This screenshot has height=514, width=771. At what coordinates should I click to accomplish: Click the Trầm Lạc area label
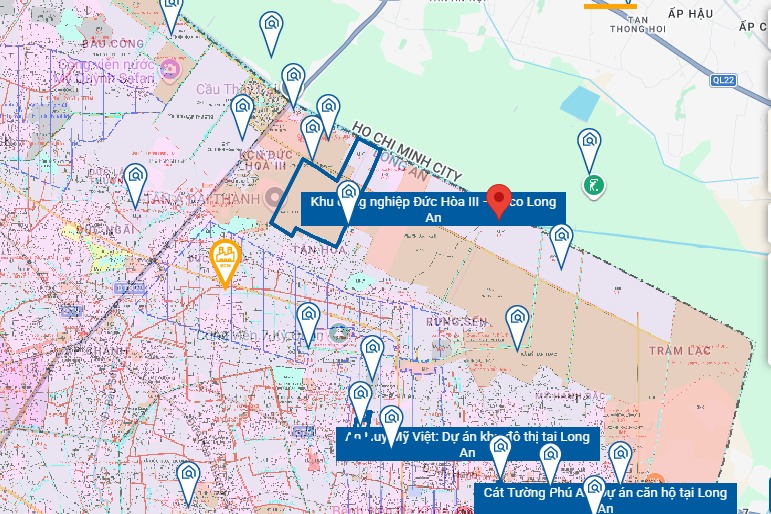[676, 351]
